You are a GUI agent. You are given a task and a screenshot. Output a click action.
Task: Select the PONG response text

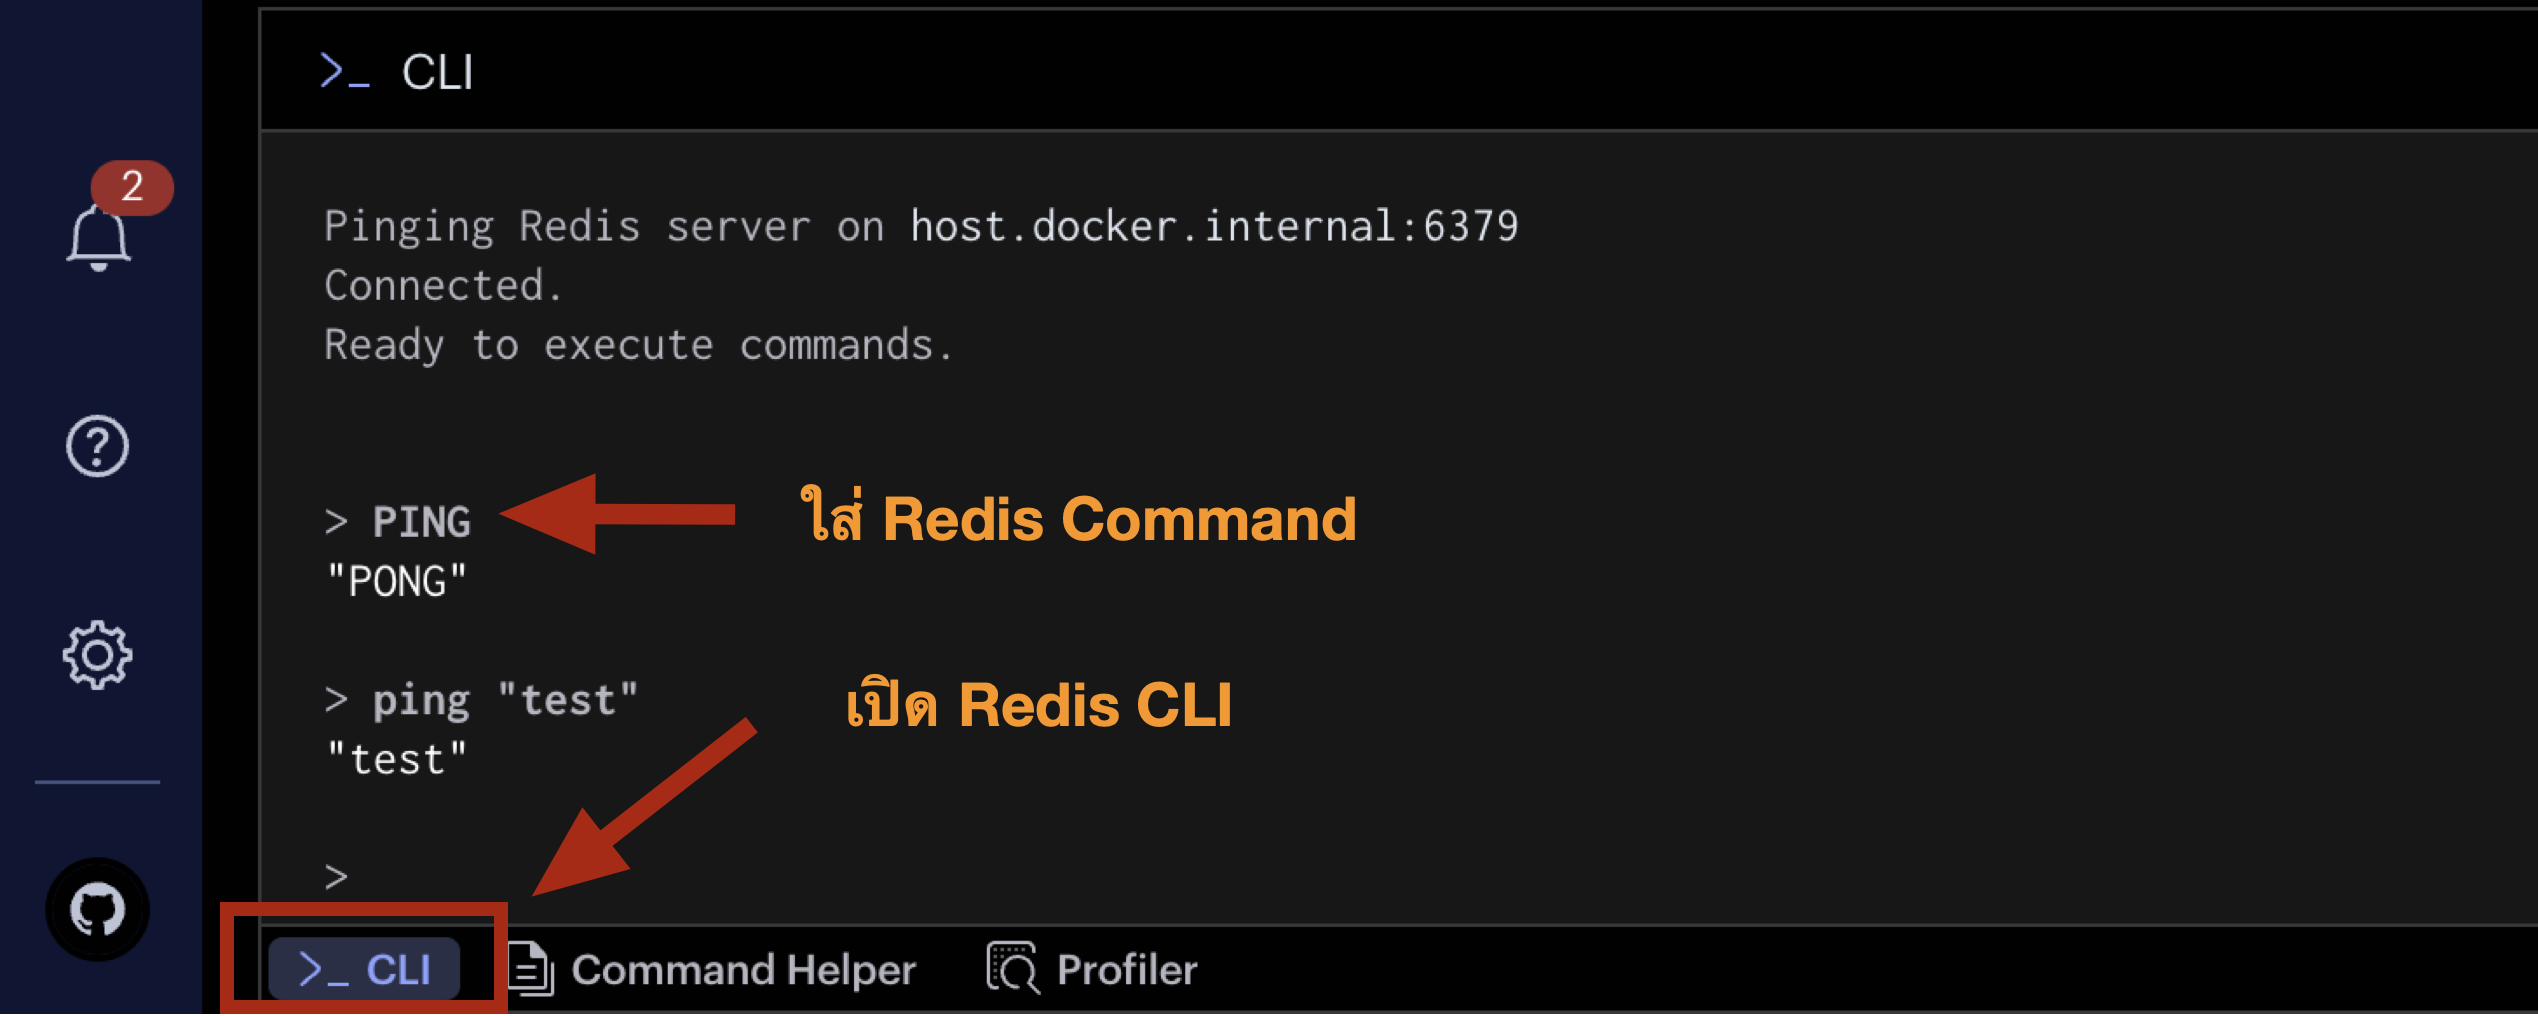click(397, 579)
